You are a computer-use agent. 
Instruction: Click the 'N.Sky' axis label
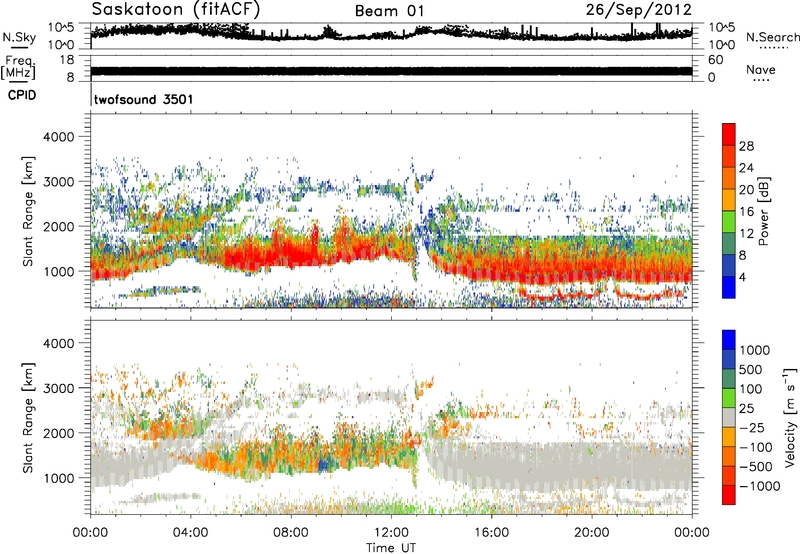19,37
